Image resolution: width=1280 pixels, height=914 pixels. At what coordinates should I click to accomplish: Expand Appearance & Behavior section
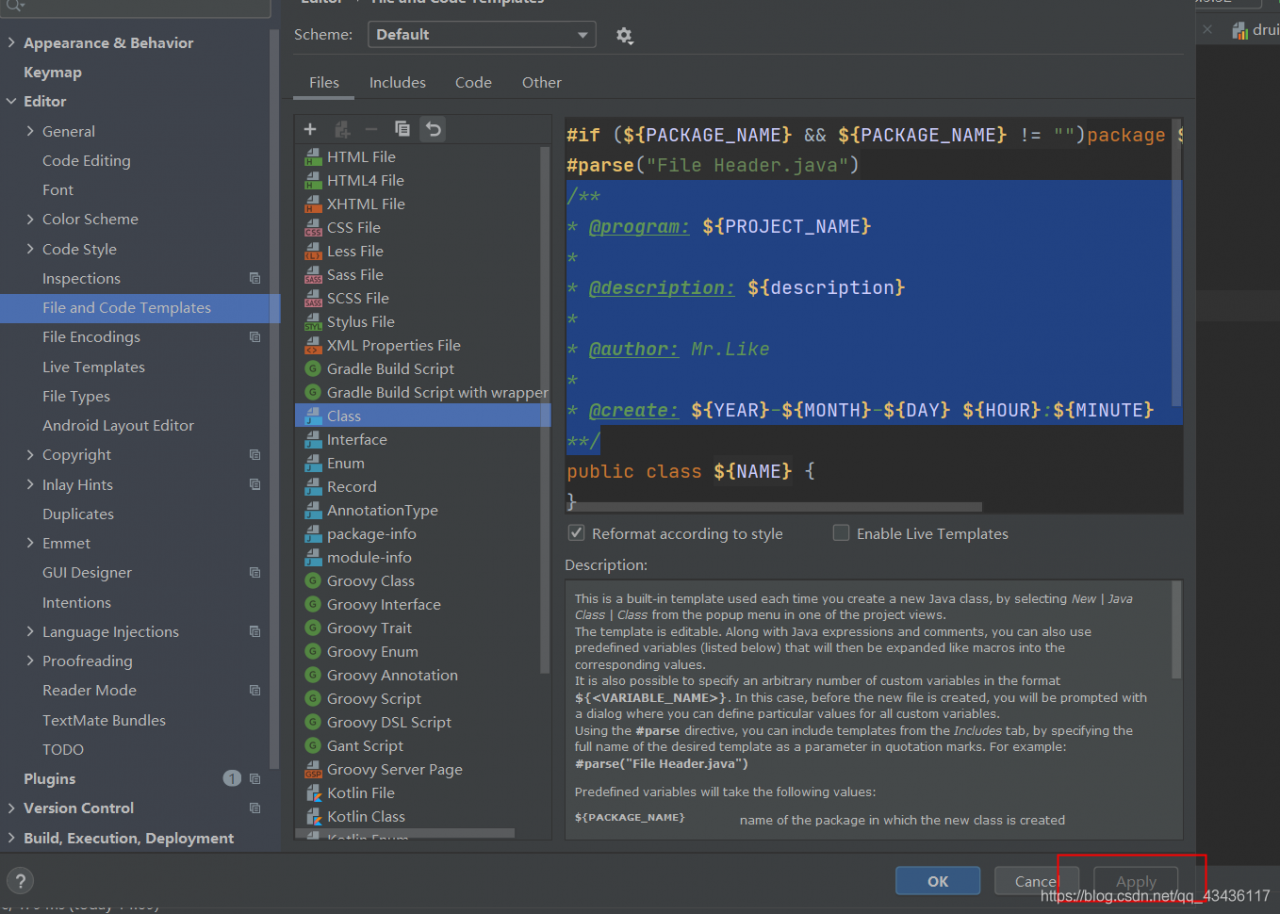(11, 43)
